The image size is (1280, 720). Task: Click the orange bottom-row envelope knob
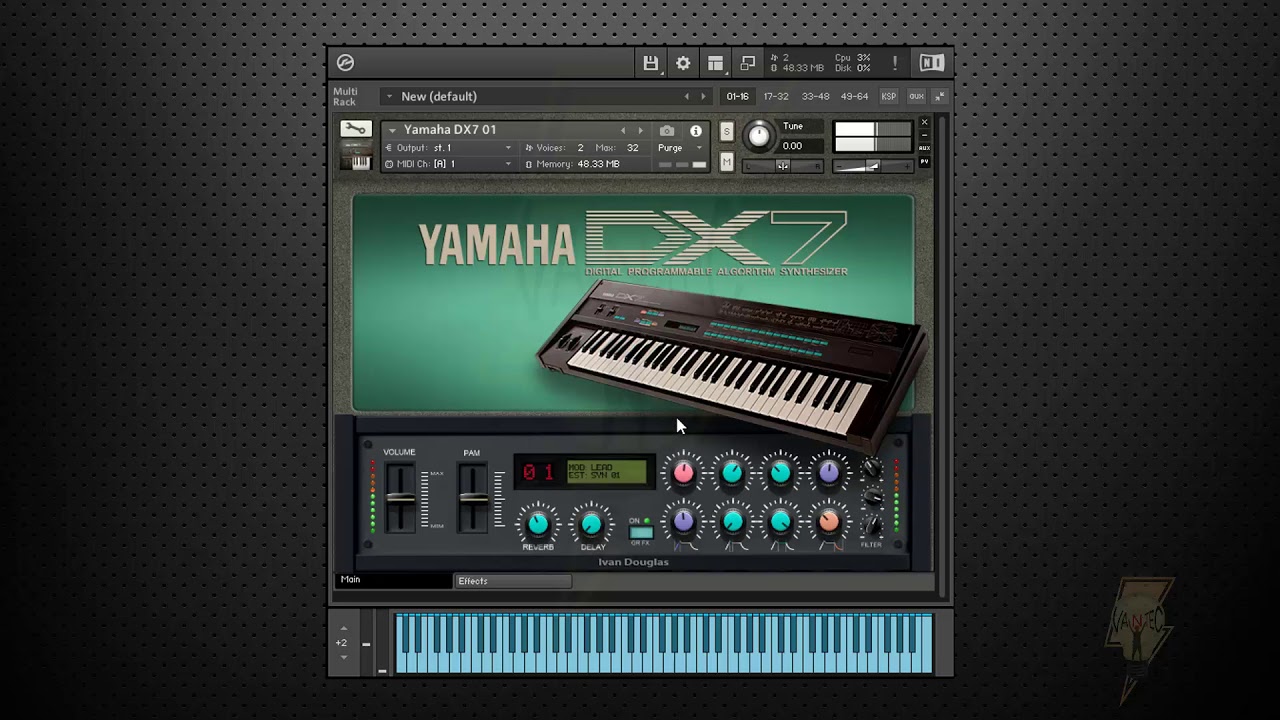click(x=829, y=521)
